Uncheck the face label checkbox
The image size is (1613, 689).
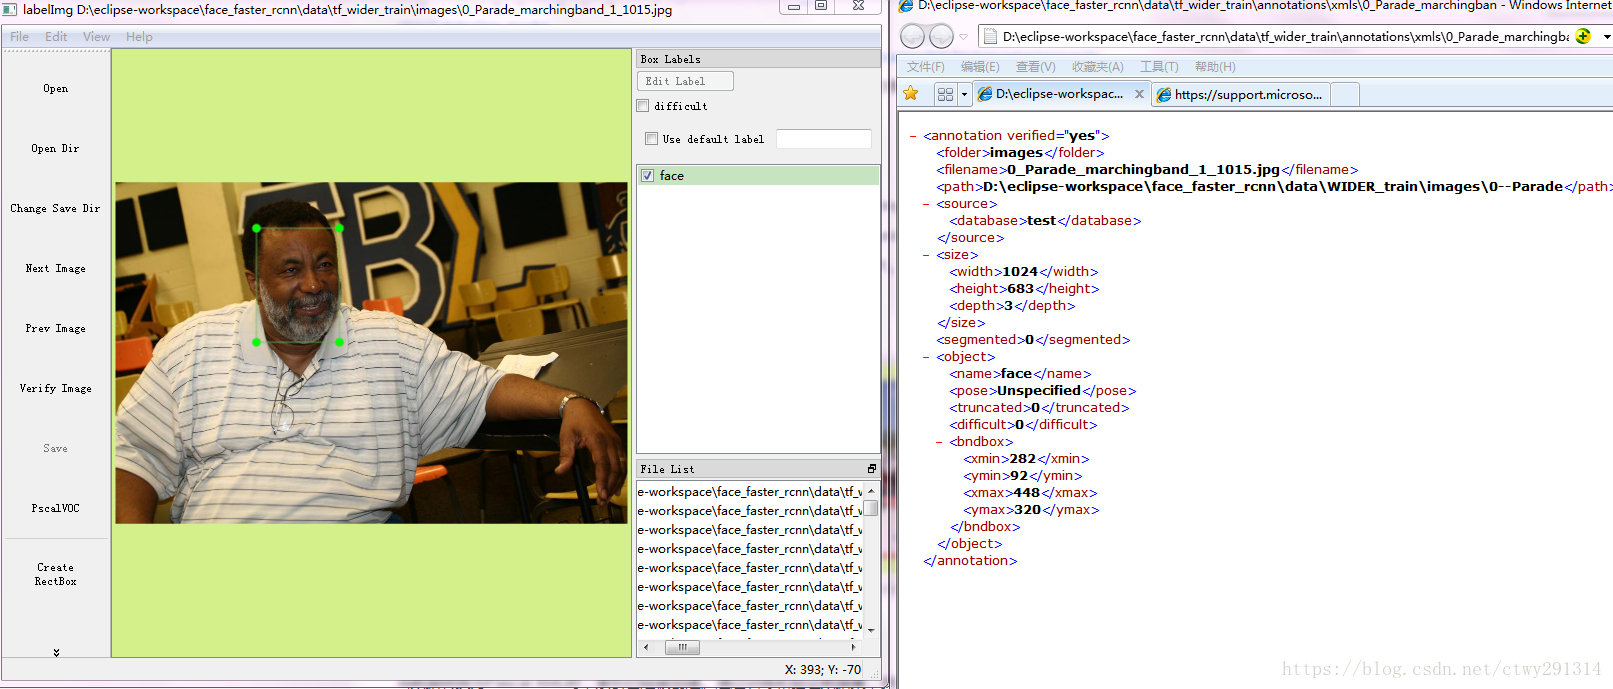point(648,176)
